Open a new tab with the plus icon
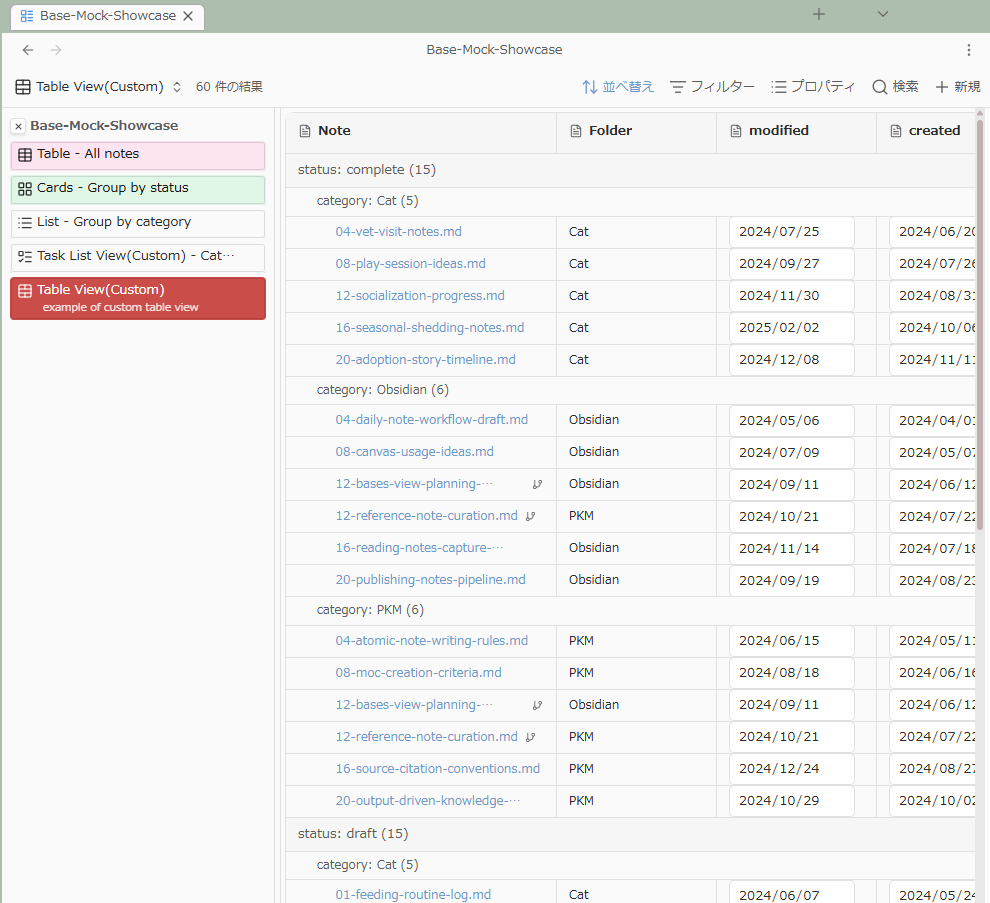This screenshot has height=903, width=990. 819,14
